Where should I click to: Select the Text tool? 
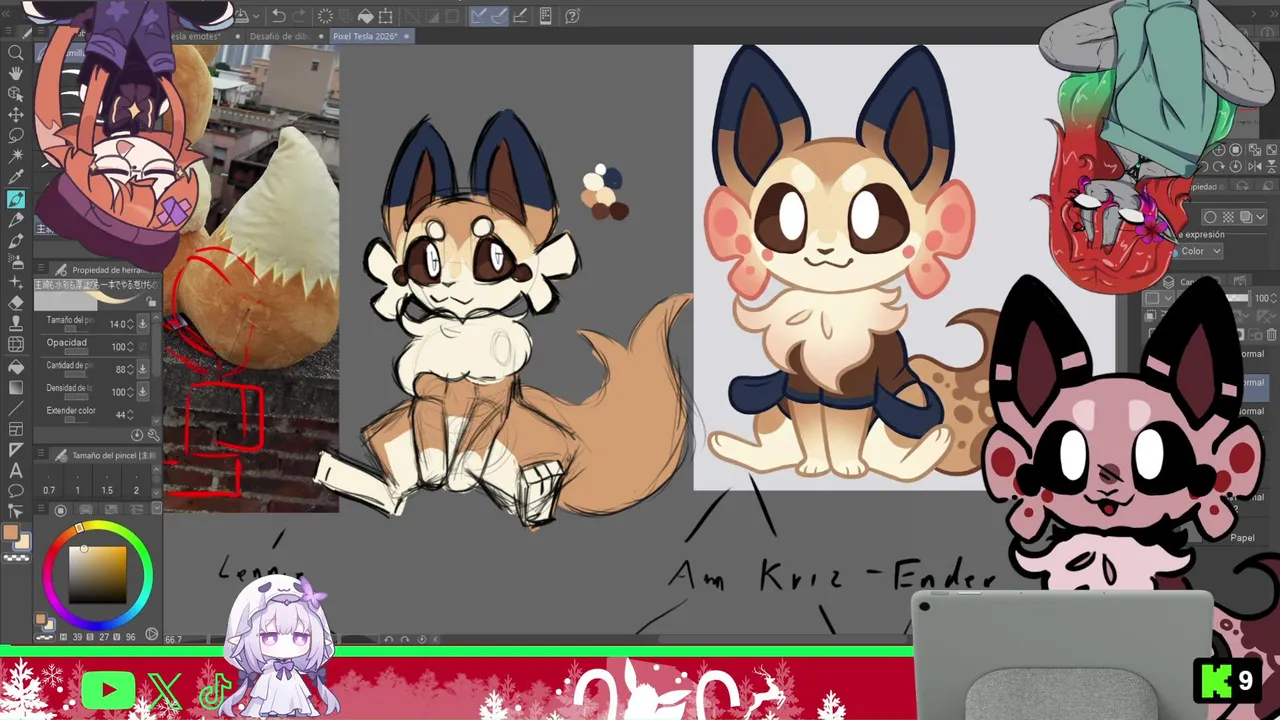pyautogui.click(x=16, y=470)
